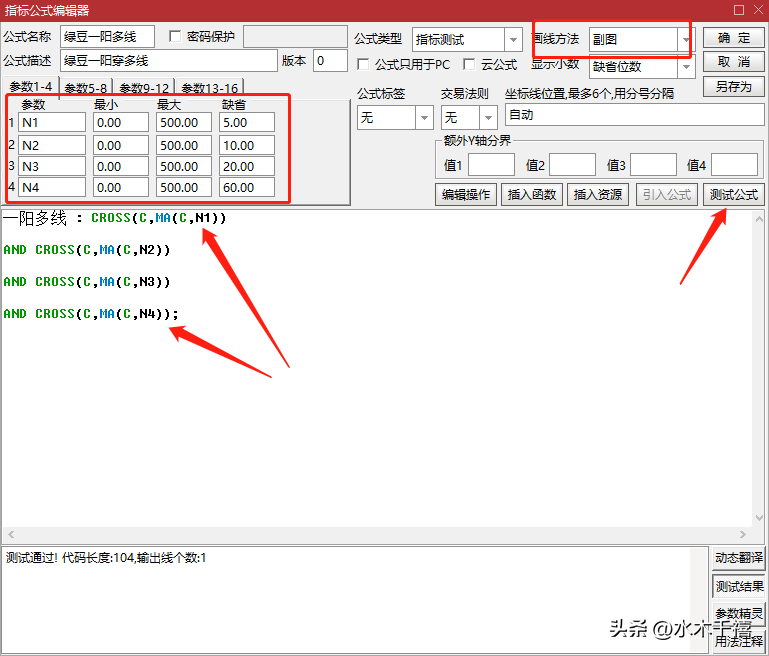
Task: Click the 一阳多线 output name in code
Action: click(x=34, y=218)
